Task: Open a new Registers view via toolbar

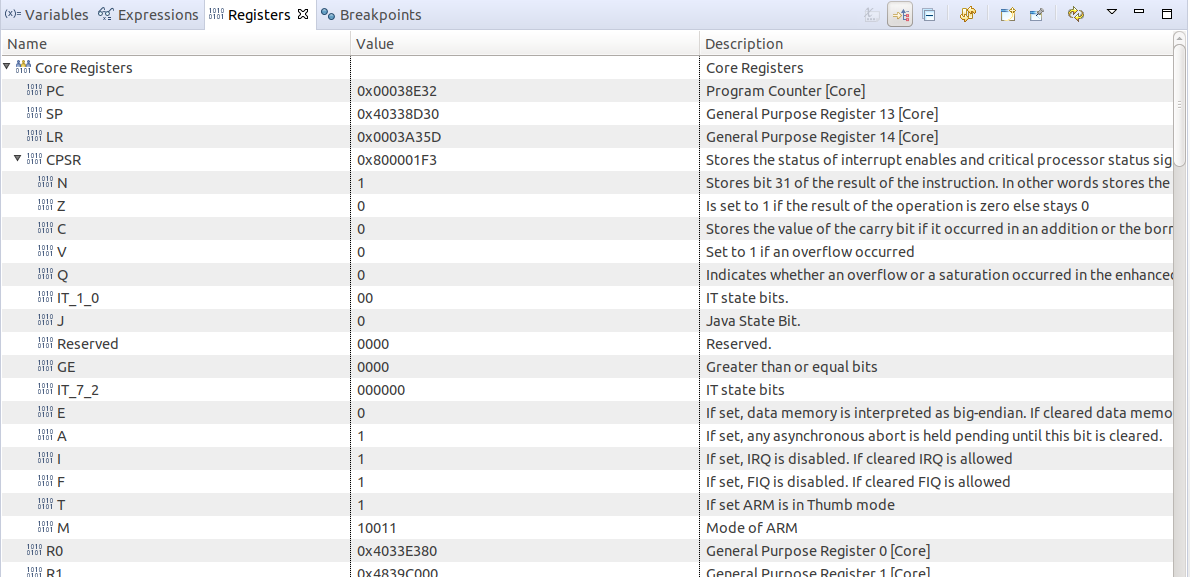Action: (1008, 15)
